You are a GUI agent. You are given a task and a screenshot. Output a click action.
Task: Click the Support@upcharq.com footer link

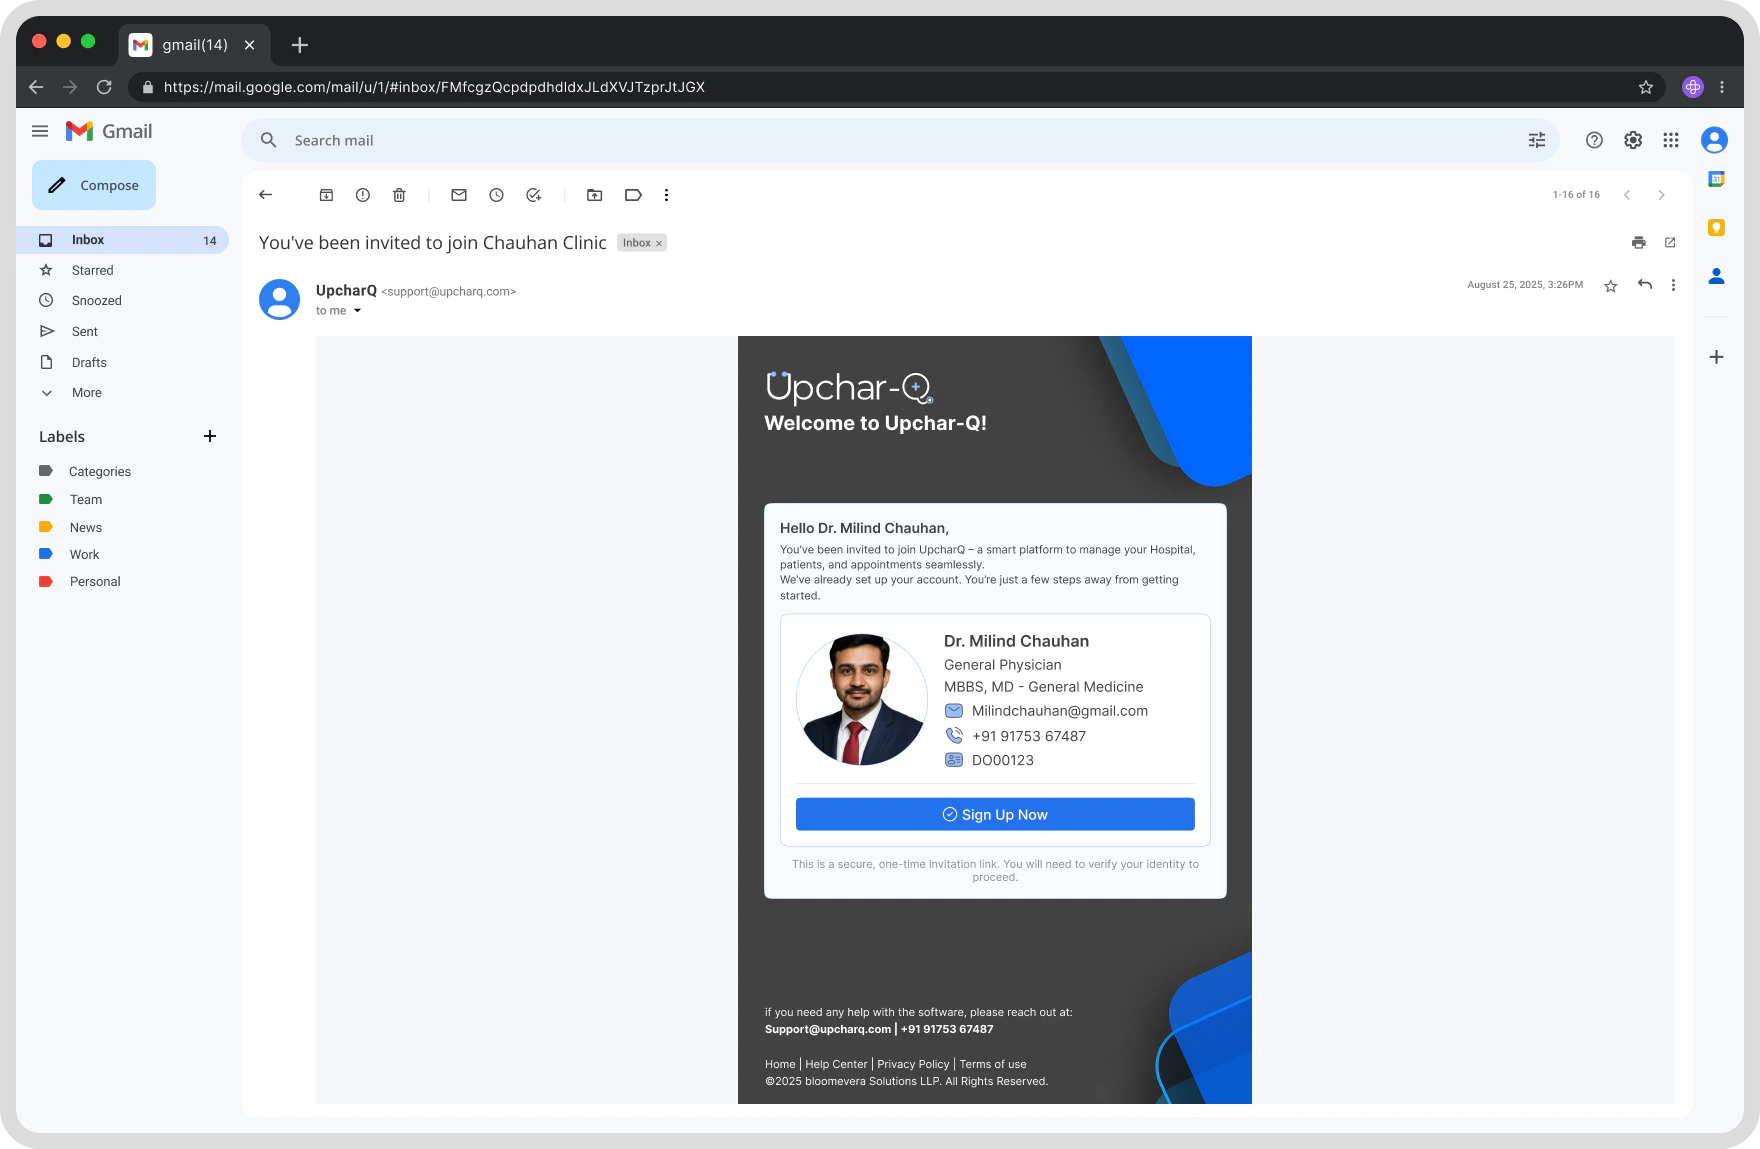pos(828,1029)
